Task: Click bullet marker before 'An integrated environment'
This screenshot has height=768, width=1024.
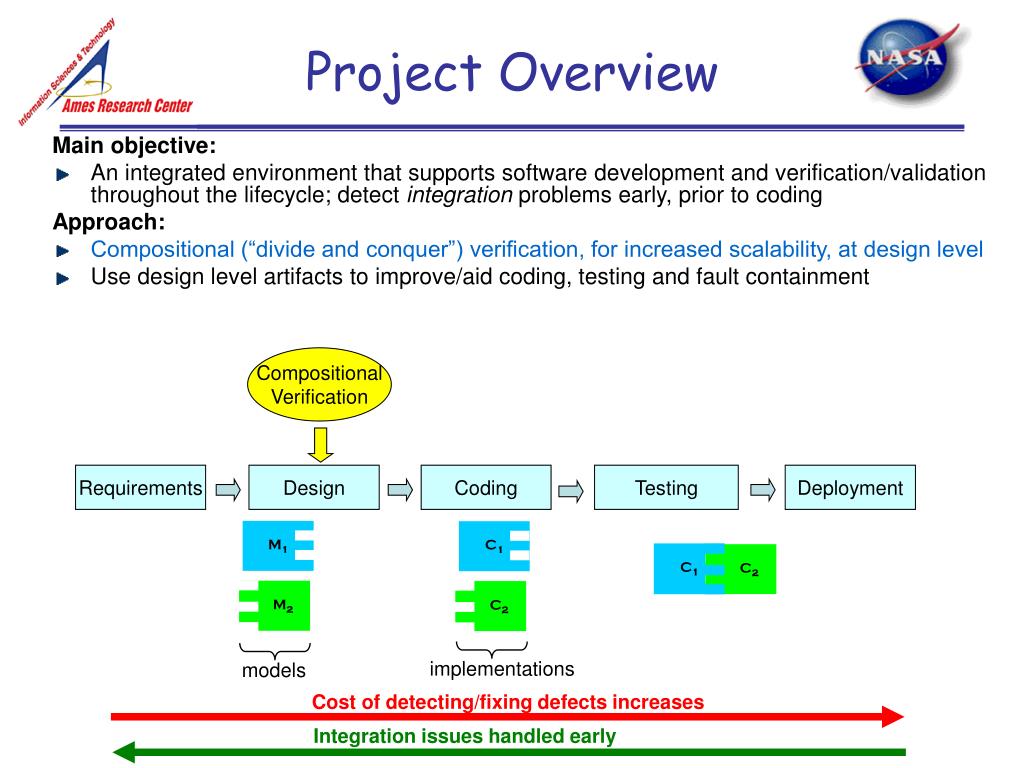Action: (63, 174)
